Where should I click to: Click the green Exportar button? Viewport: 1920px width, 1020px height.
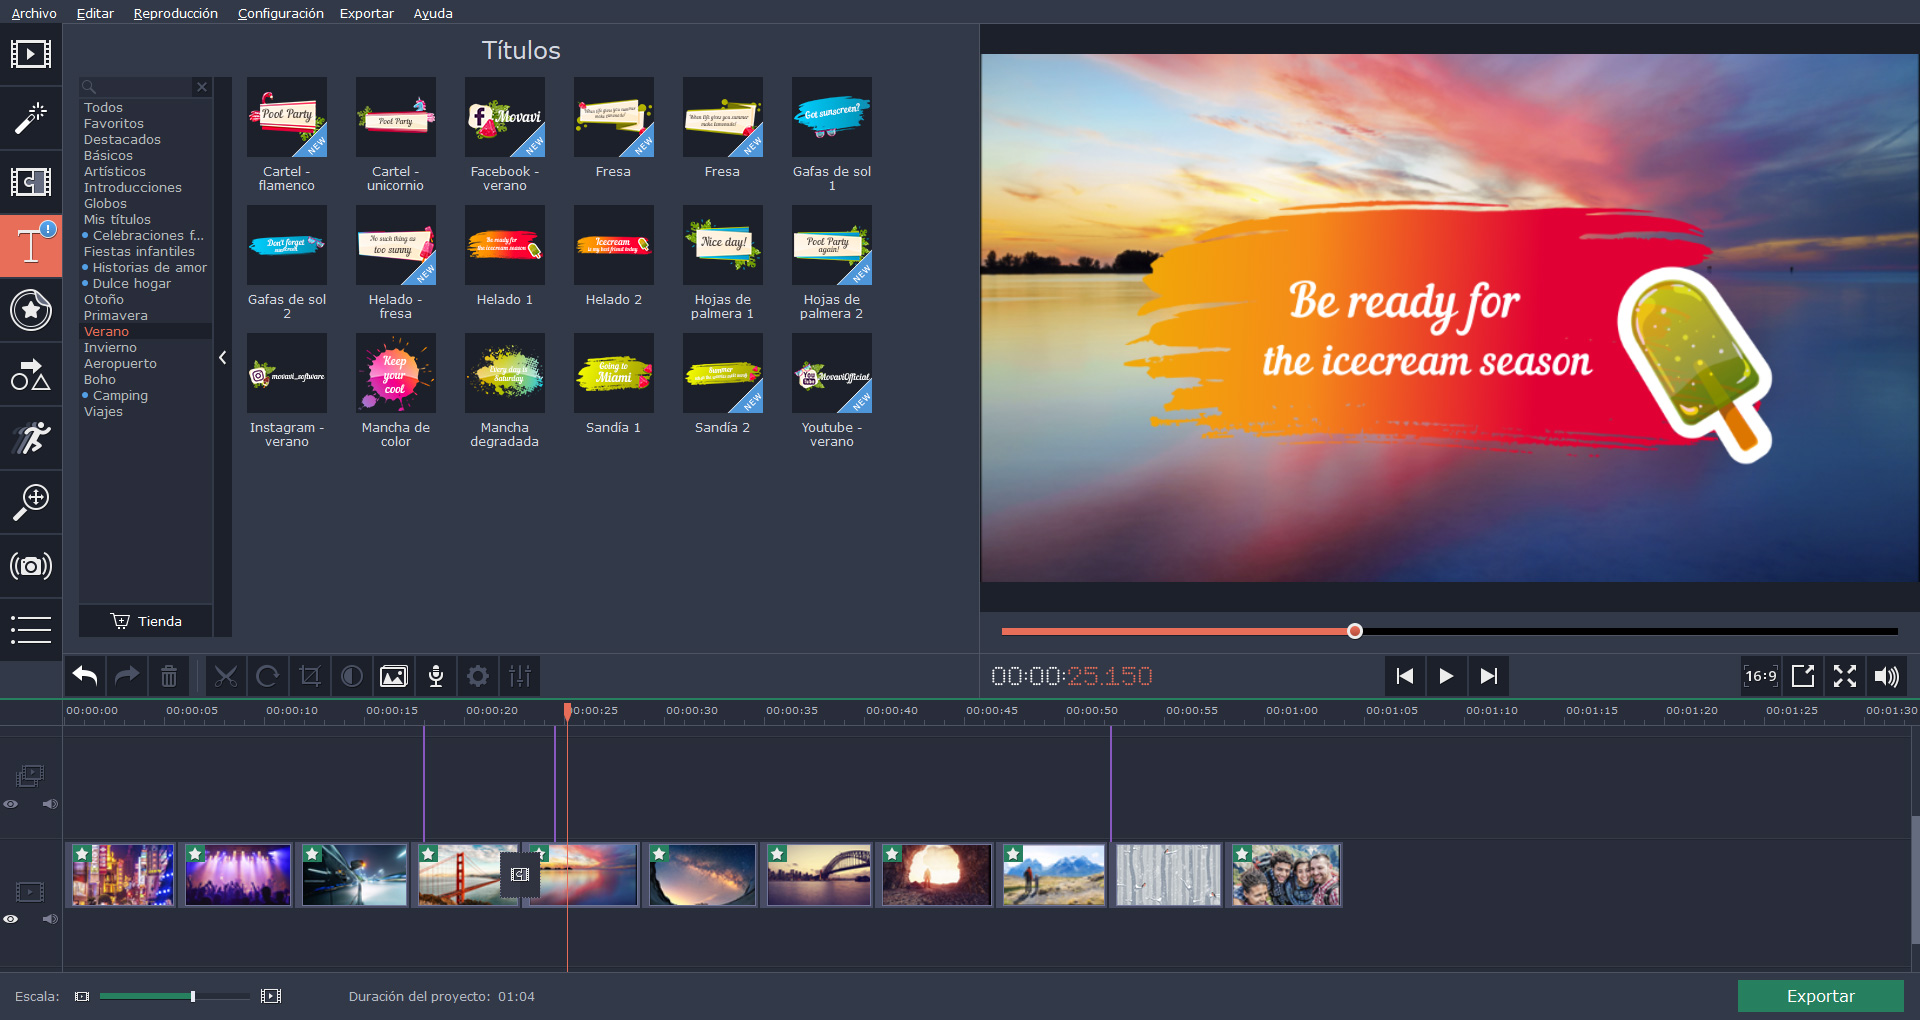tap(1820, 996)
